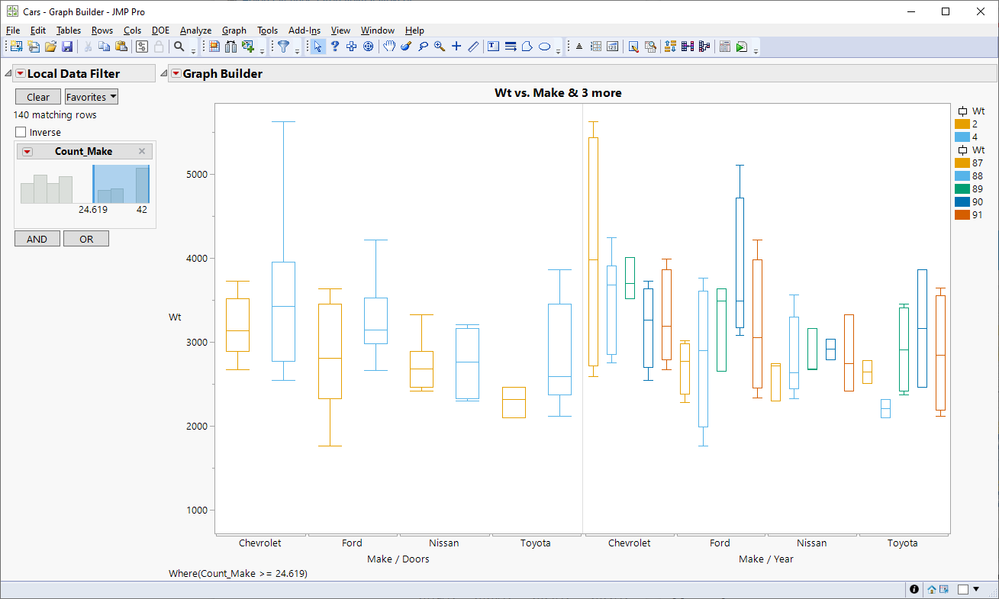Collapse the Graph Builder outline triangle
Viewport: 999px width, 599px height.
click(x=164, y=74)
